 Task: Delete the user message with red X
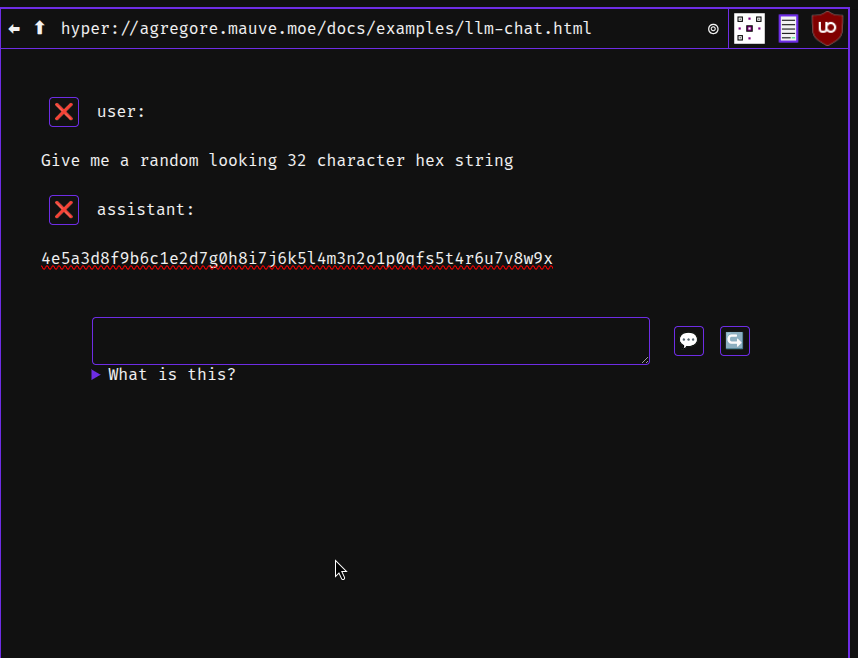[64, 112]
